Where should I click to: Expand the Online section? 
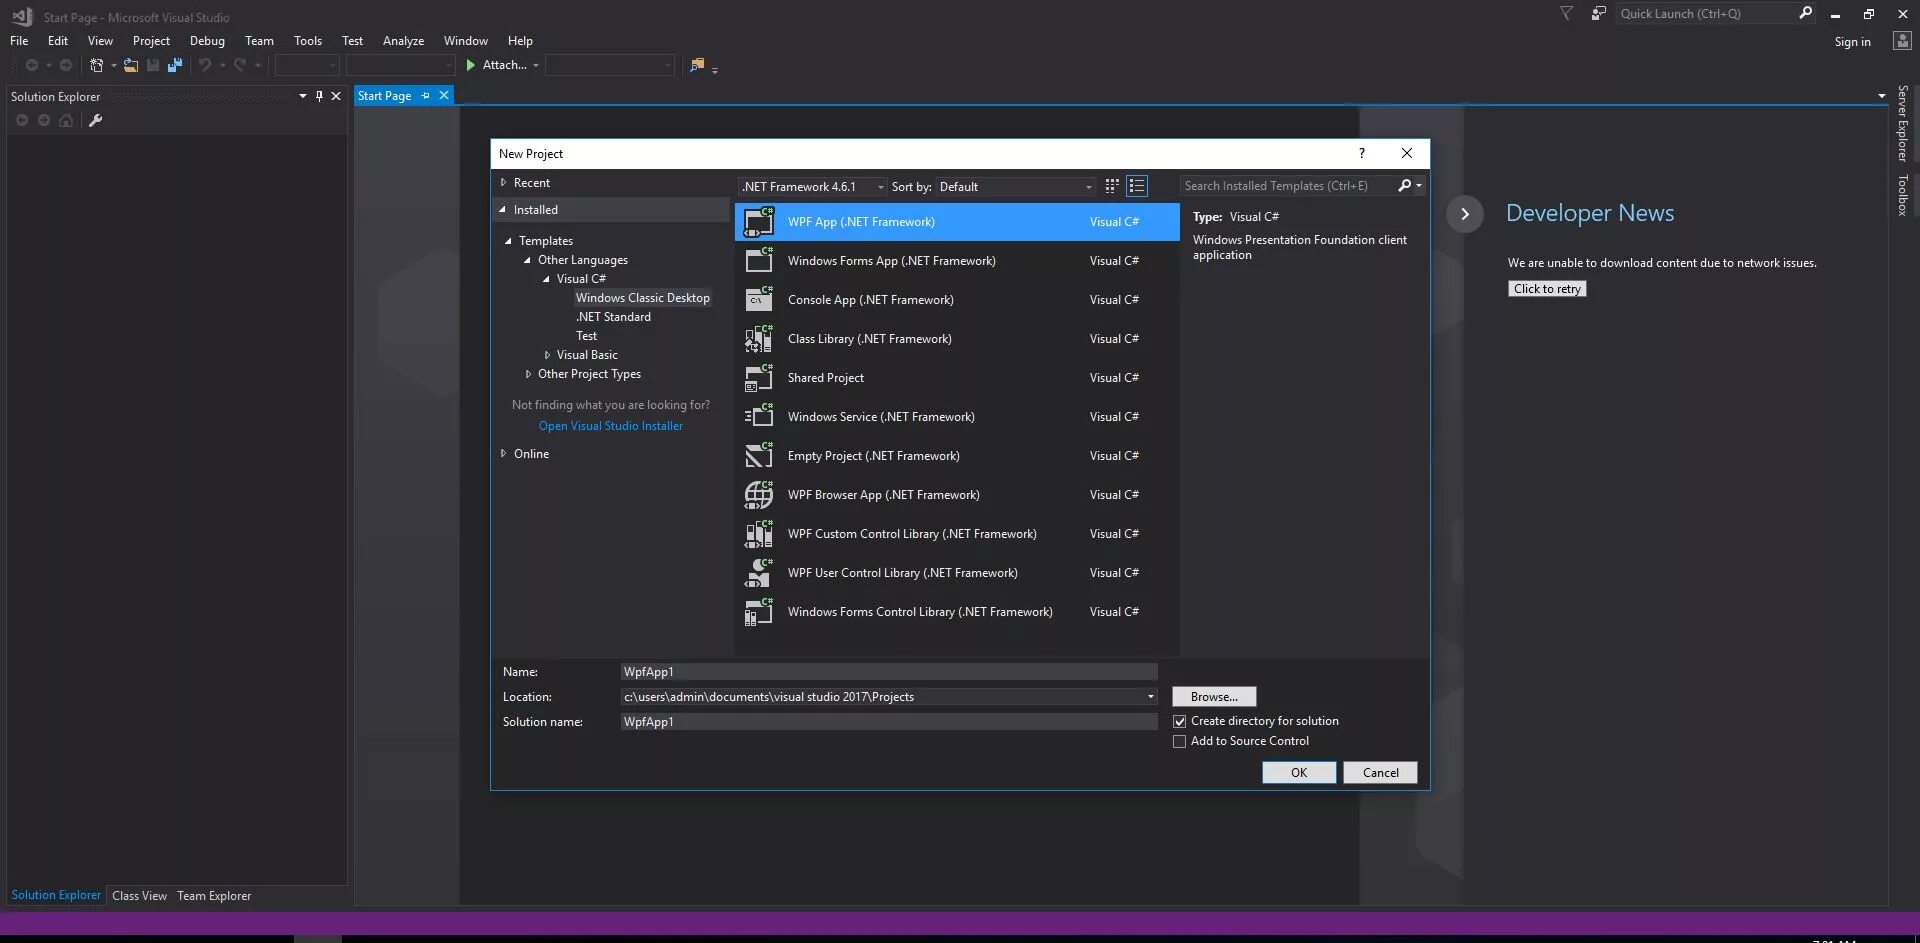tap(503, 454)
